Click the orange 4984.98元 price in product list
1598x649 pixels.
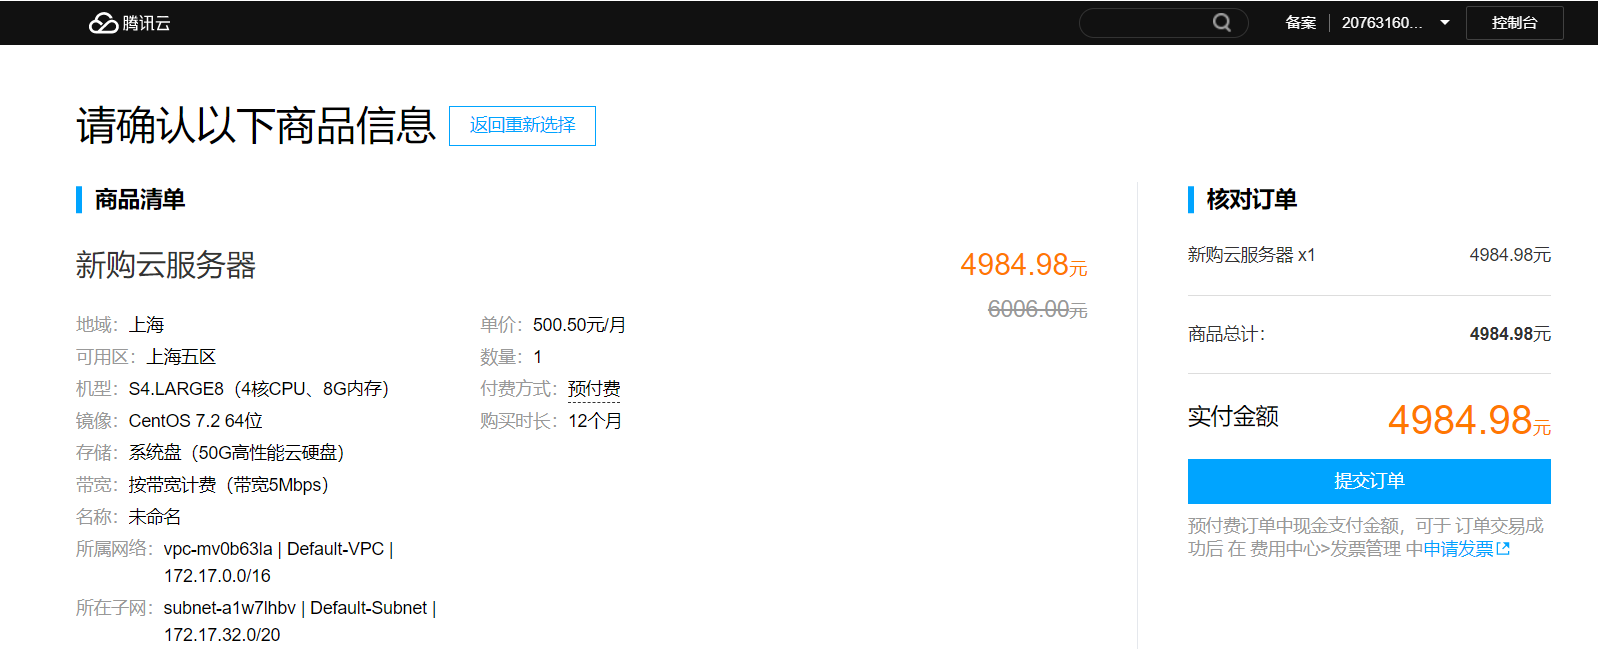pyautogui.click(x=1024, y=265)
